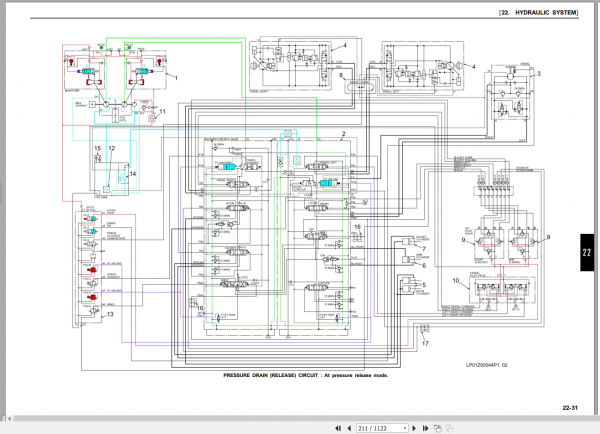Click the greyed-out next-view icon
Image resolution: width=600 pixels, height=434 pixels.
tap(450, 428)
